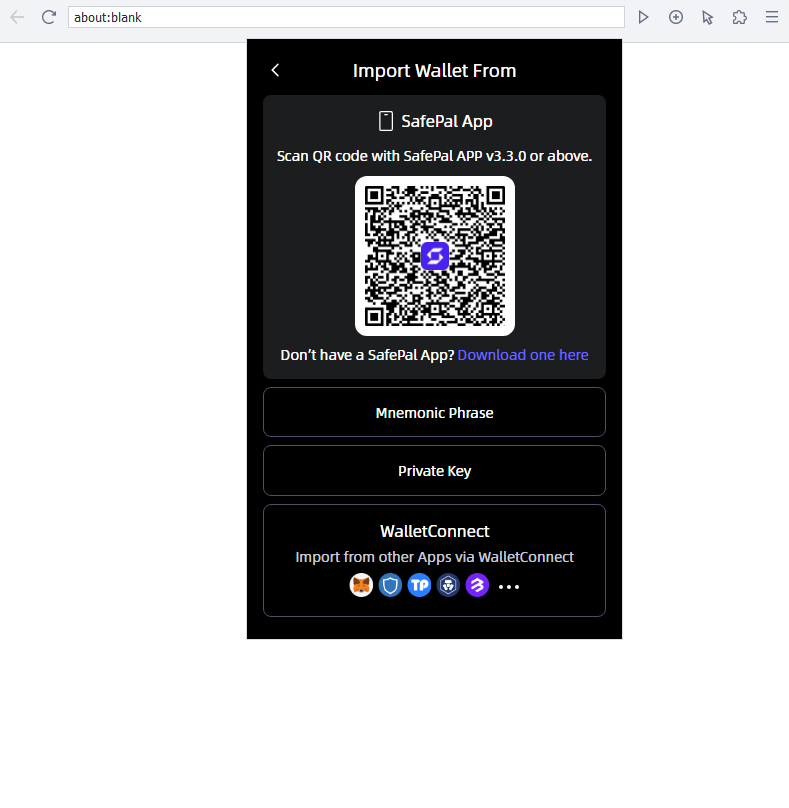This screenshot has height=808, width=789.
Task: Go back using the left chevron arrow
Action: pyautogui.click(x=275, y=70)
